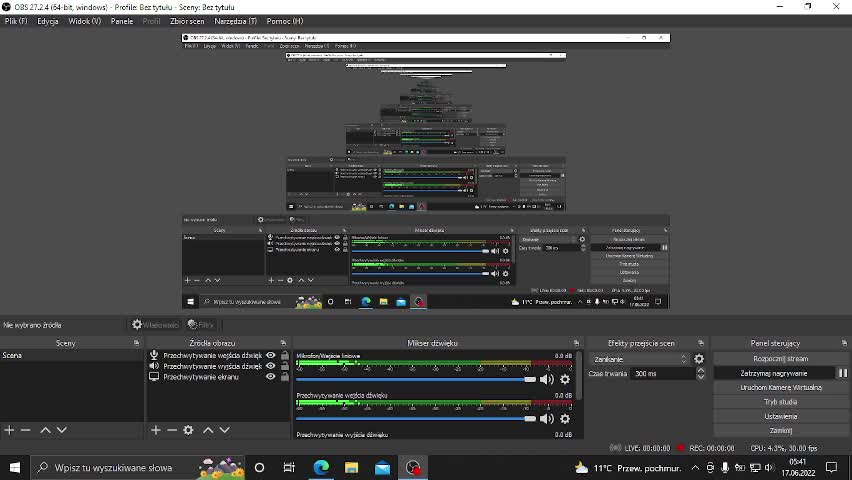Toggle visibility of Przechwytywanie wejścia dźwięku source

pyautogui.click(x=270, y=355)
